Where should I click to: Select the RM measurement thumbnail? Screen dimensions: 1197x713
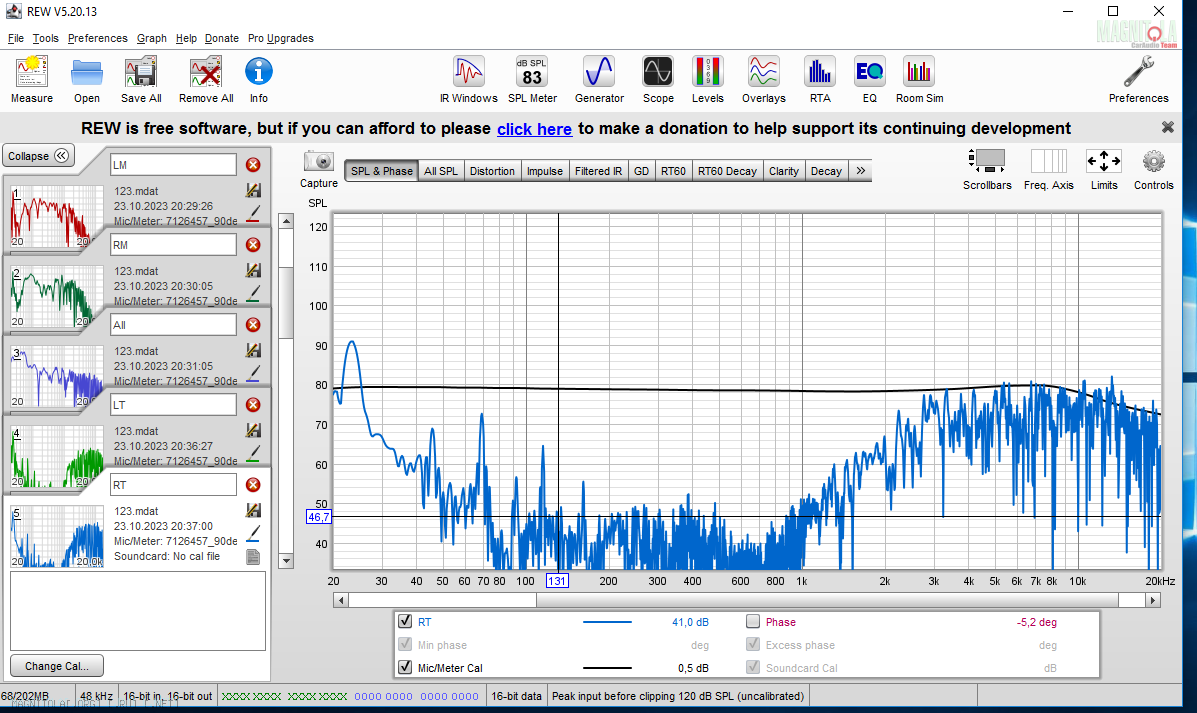click(x=57, y=297)
